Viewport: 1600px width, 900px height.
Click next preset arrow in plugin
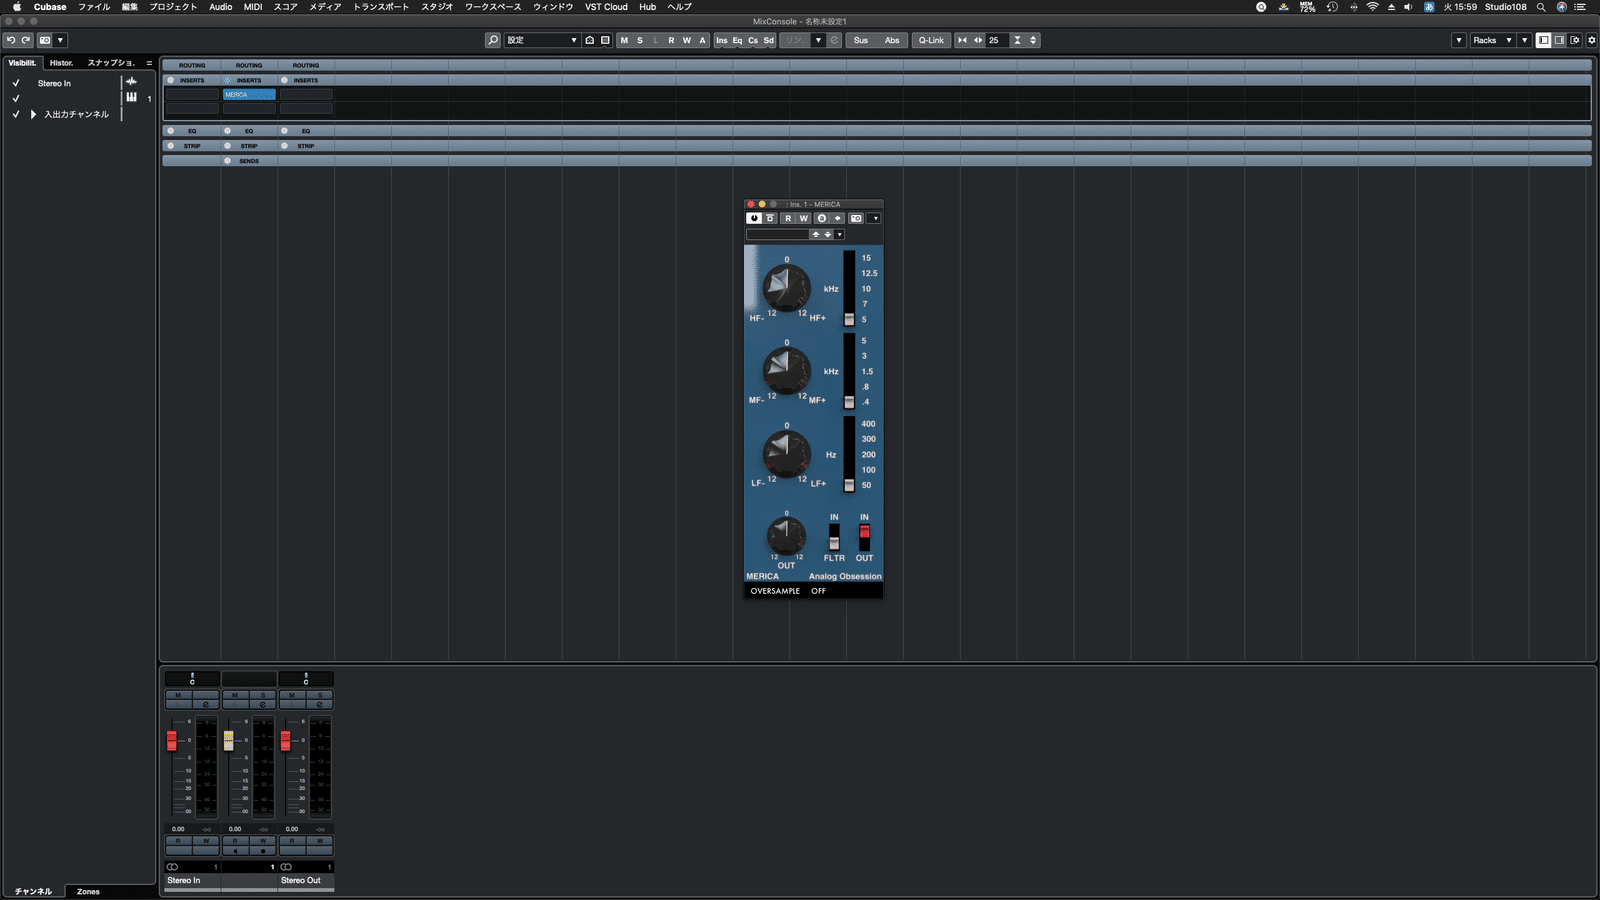coord(828,235)
